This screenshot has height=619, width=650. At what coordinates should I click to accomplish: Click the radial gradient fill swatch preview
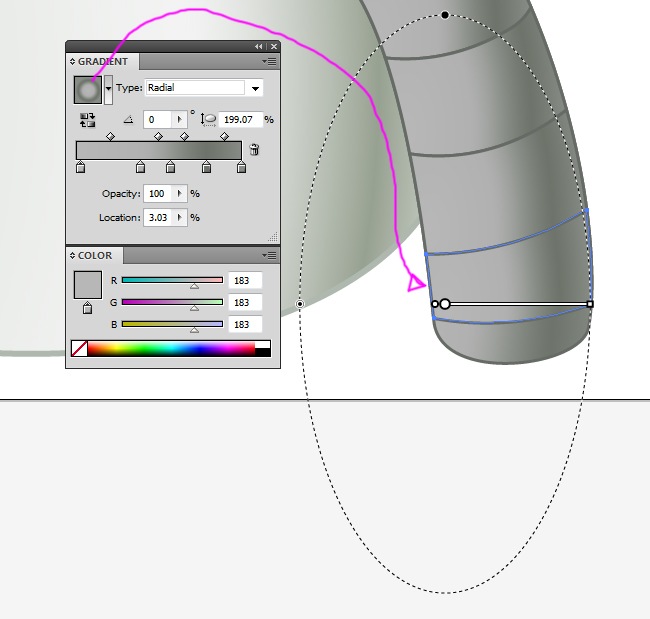pyautogui.click(x=88, y=90)
